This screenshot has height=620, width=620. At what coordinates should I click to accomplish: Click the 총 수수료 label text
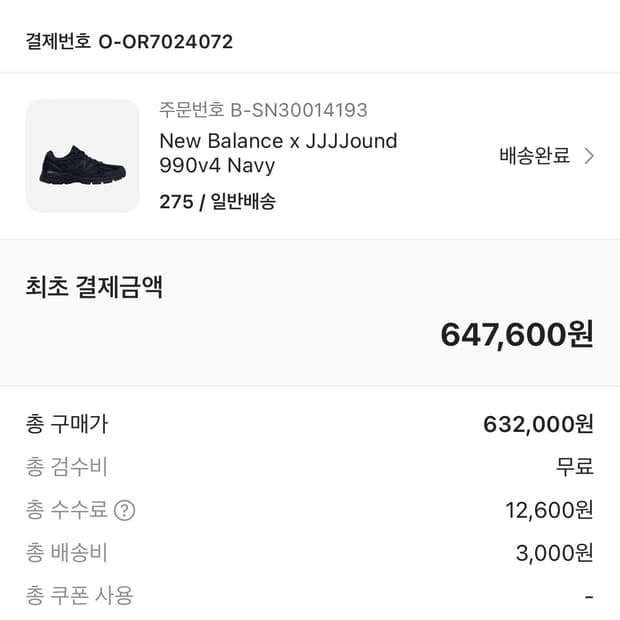[x=66, y=510]
